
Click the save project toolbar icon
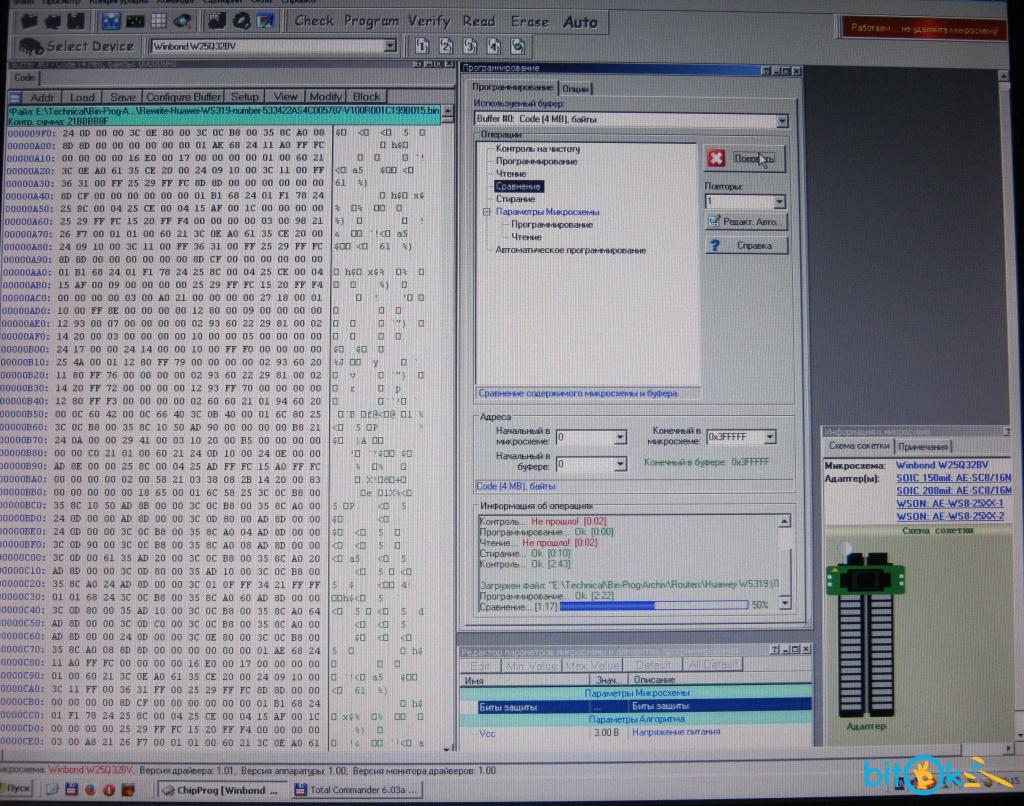76,21
